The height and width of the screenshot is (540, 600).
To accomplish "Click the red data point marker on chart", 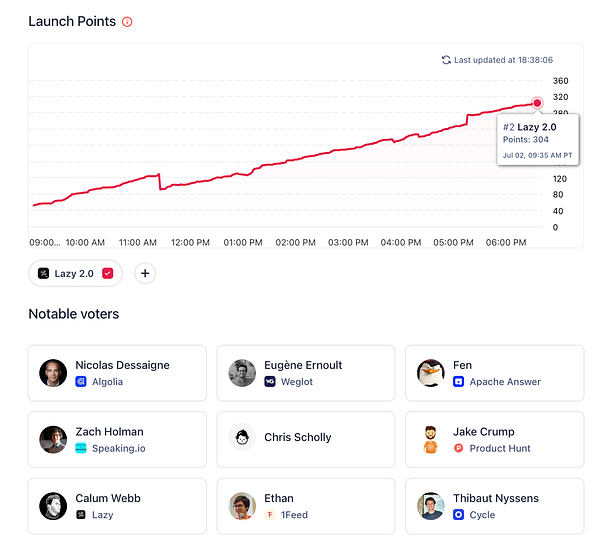I will click(x=537, y=103).
